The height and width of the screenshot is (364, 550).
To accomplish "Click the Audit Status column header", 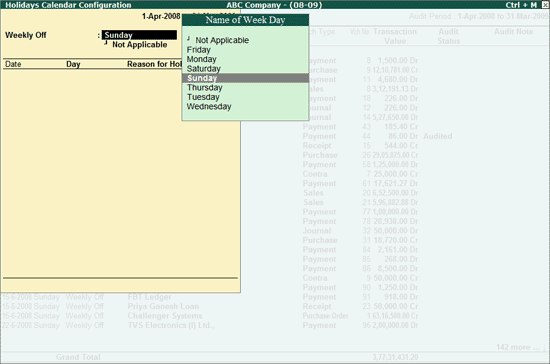I will [x=448, y=36].
